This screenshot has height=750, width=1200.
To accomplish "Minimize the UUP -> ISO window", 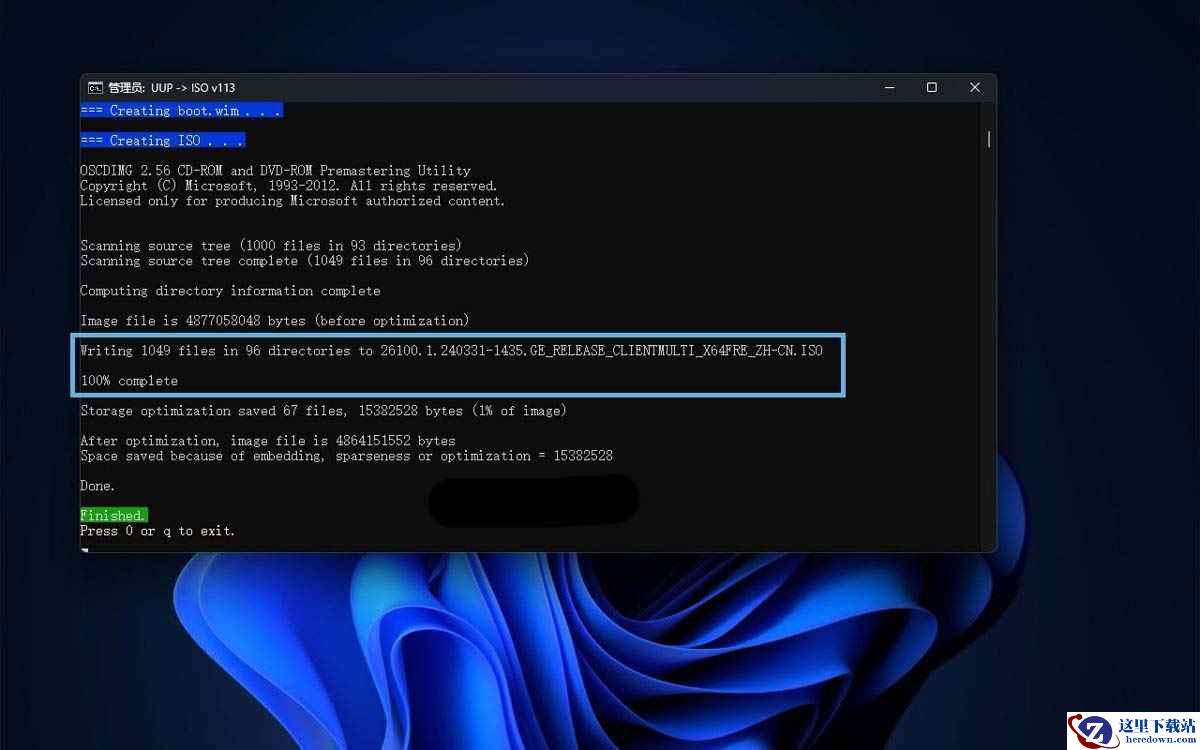I will (x=889, y=88).
